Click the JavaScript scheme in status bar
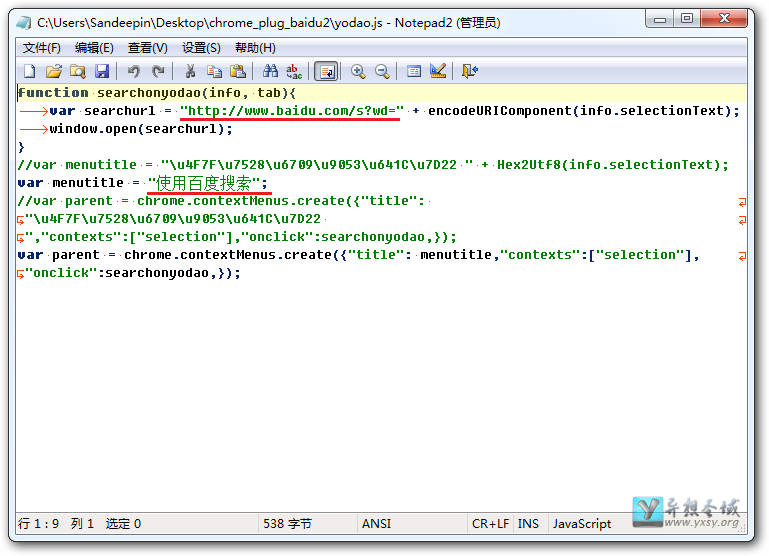This screenshot has height=556, width=769. [x=582, y=524]
